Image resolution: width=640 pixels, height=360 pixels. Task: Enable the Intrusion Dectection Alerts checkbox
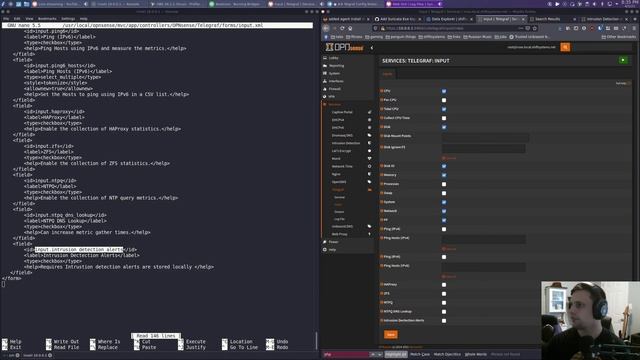[x=444, y=321]
